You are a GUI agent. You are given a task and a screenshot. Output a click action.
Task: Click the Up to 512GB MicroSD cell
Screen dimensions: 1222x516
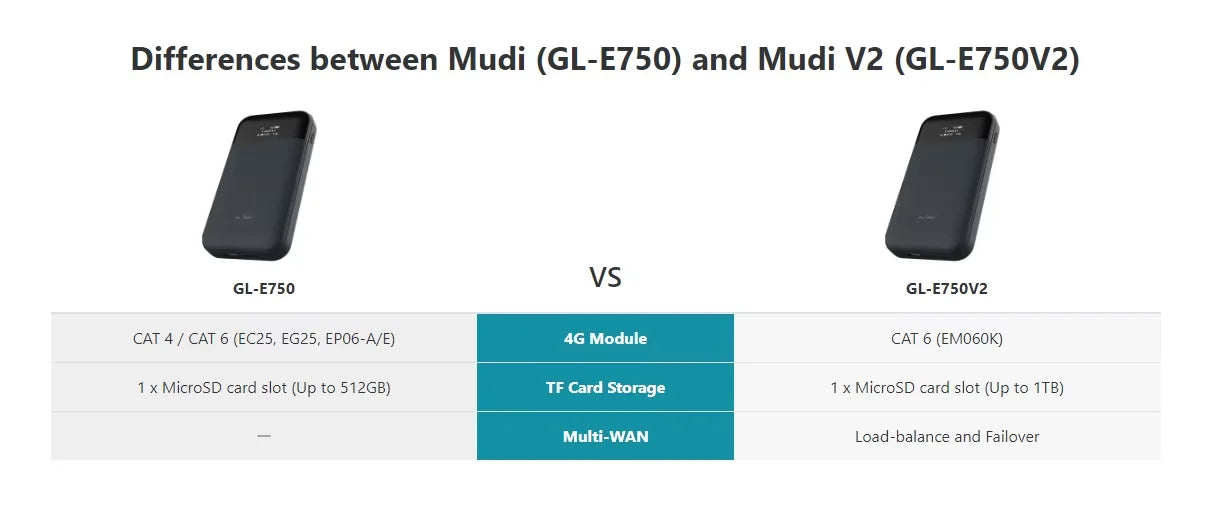[x=264, y=387]
